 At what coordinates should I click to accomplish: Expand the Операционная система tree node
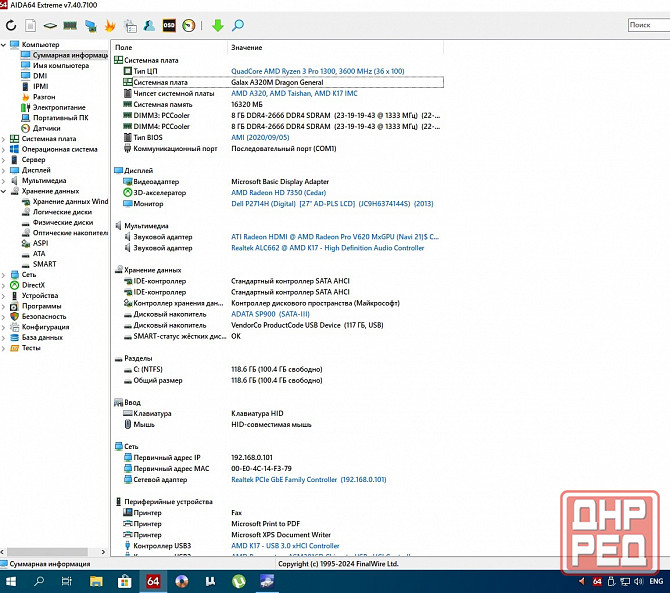point(3,150)
